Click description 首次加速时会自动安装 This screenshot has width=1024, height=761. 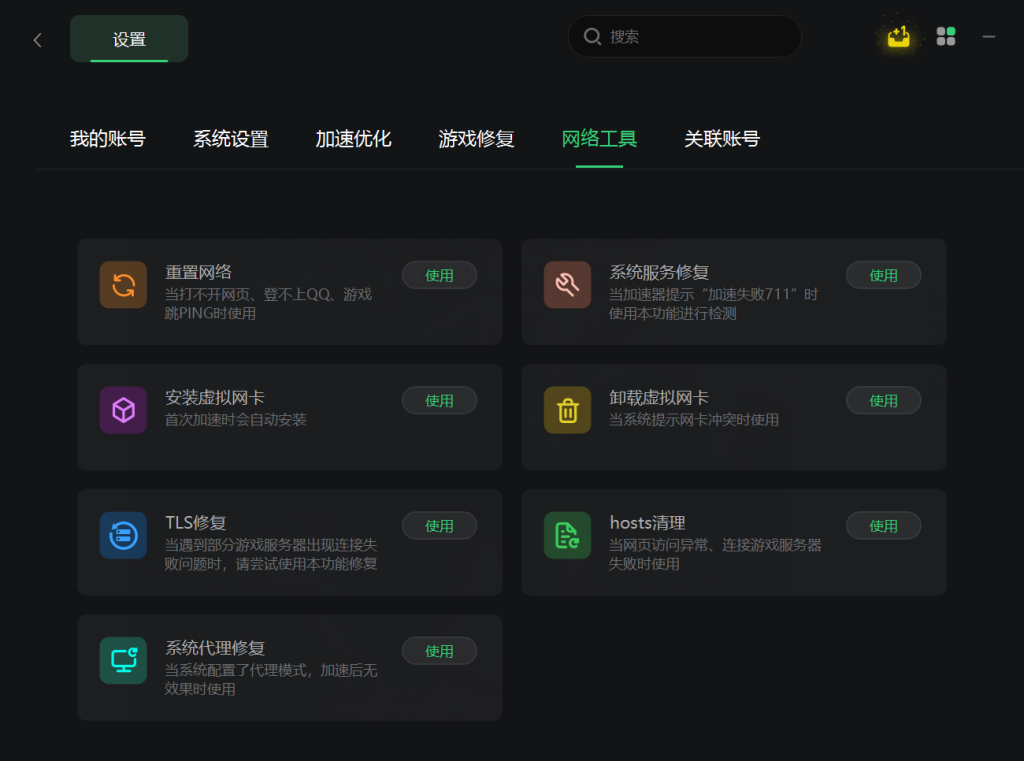point(235,419)
